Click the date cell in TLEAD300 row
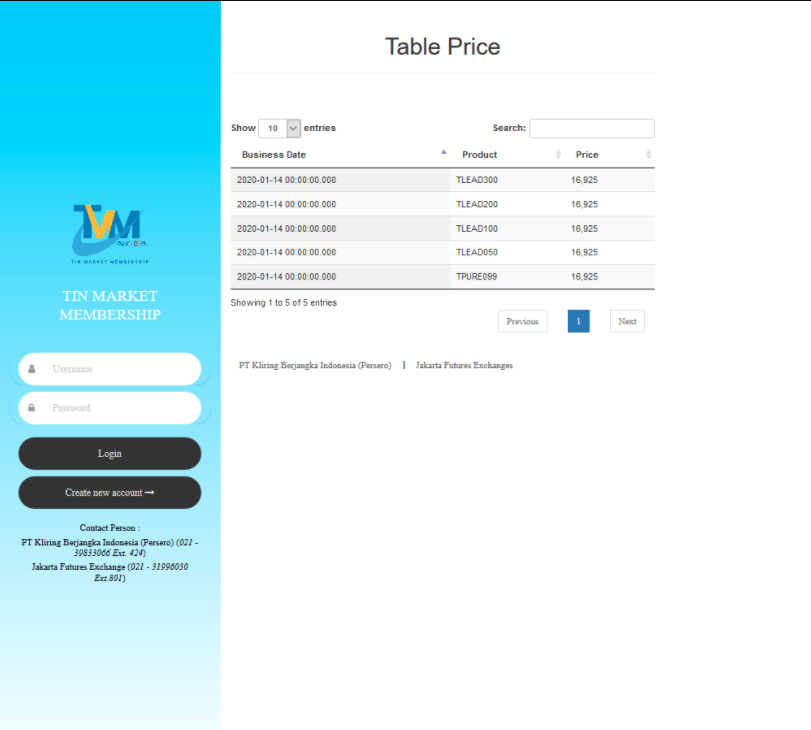 [340, 180]
